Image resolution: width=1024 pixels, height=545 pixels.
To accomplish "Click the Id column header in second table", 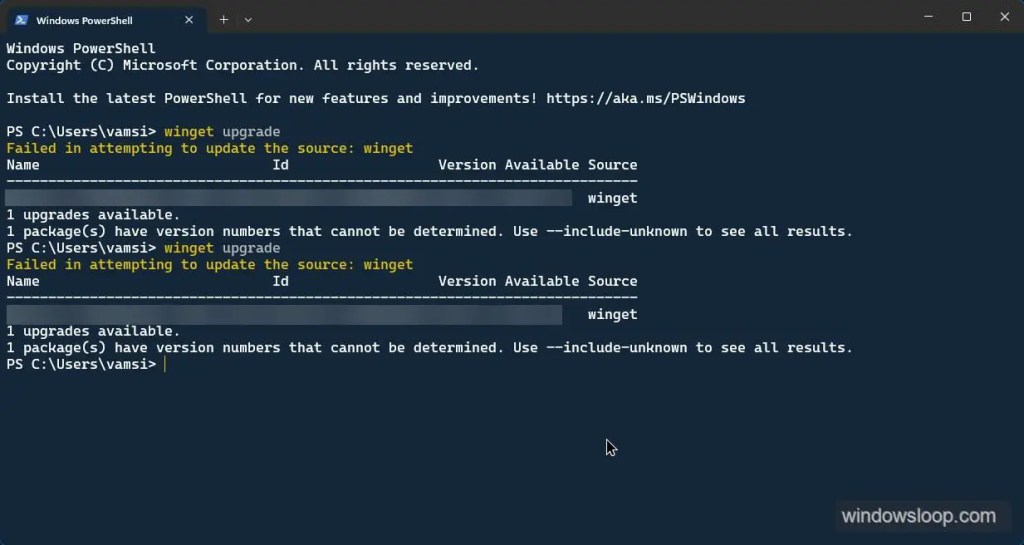I will click(x=280, y=281).
